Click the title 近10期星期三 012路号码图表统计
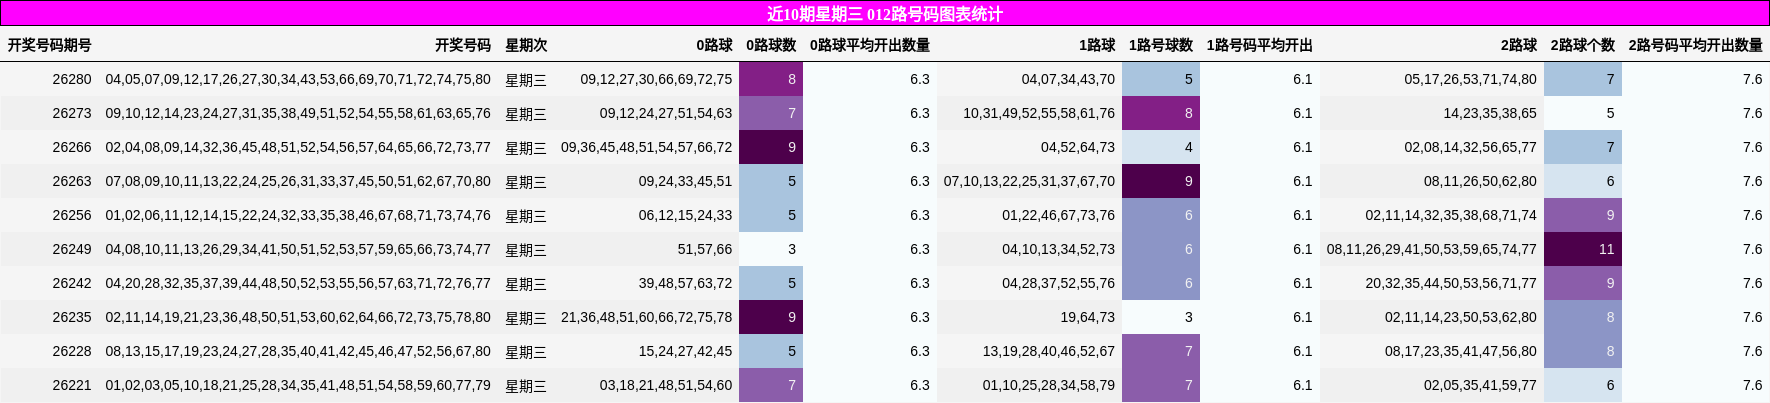1770x403 pixels. (x=885, y=14)
